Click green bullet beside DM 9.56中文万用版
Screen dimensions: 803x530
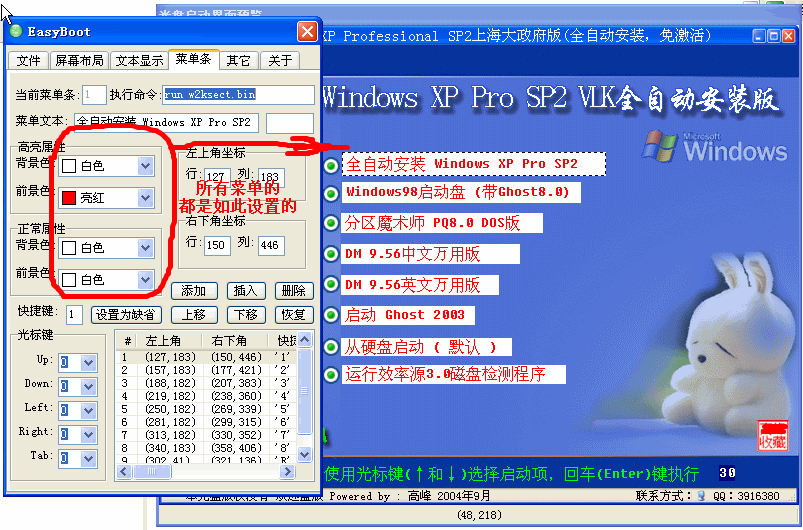click(x=331, y=254)
